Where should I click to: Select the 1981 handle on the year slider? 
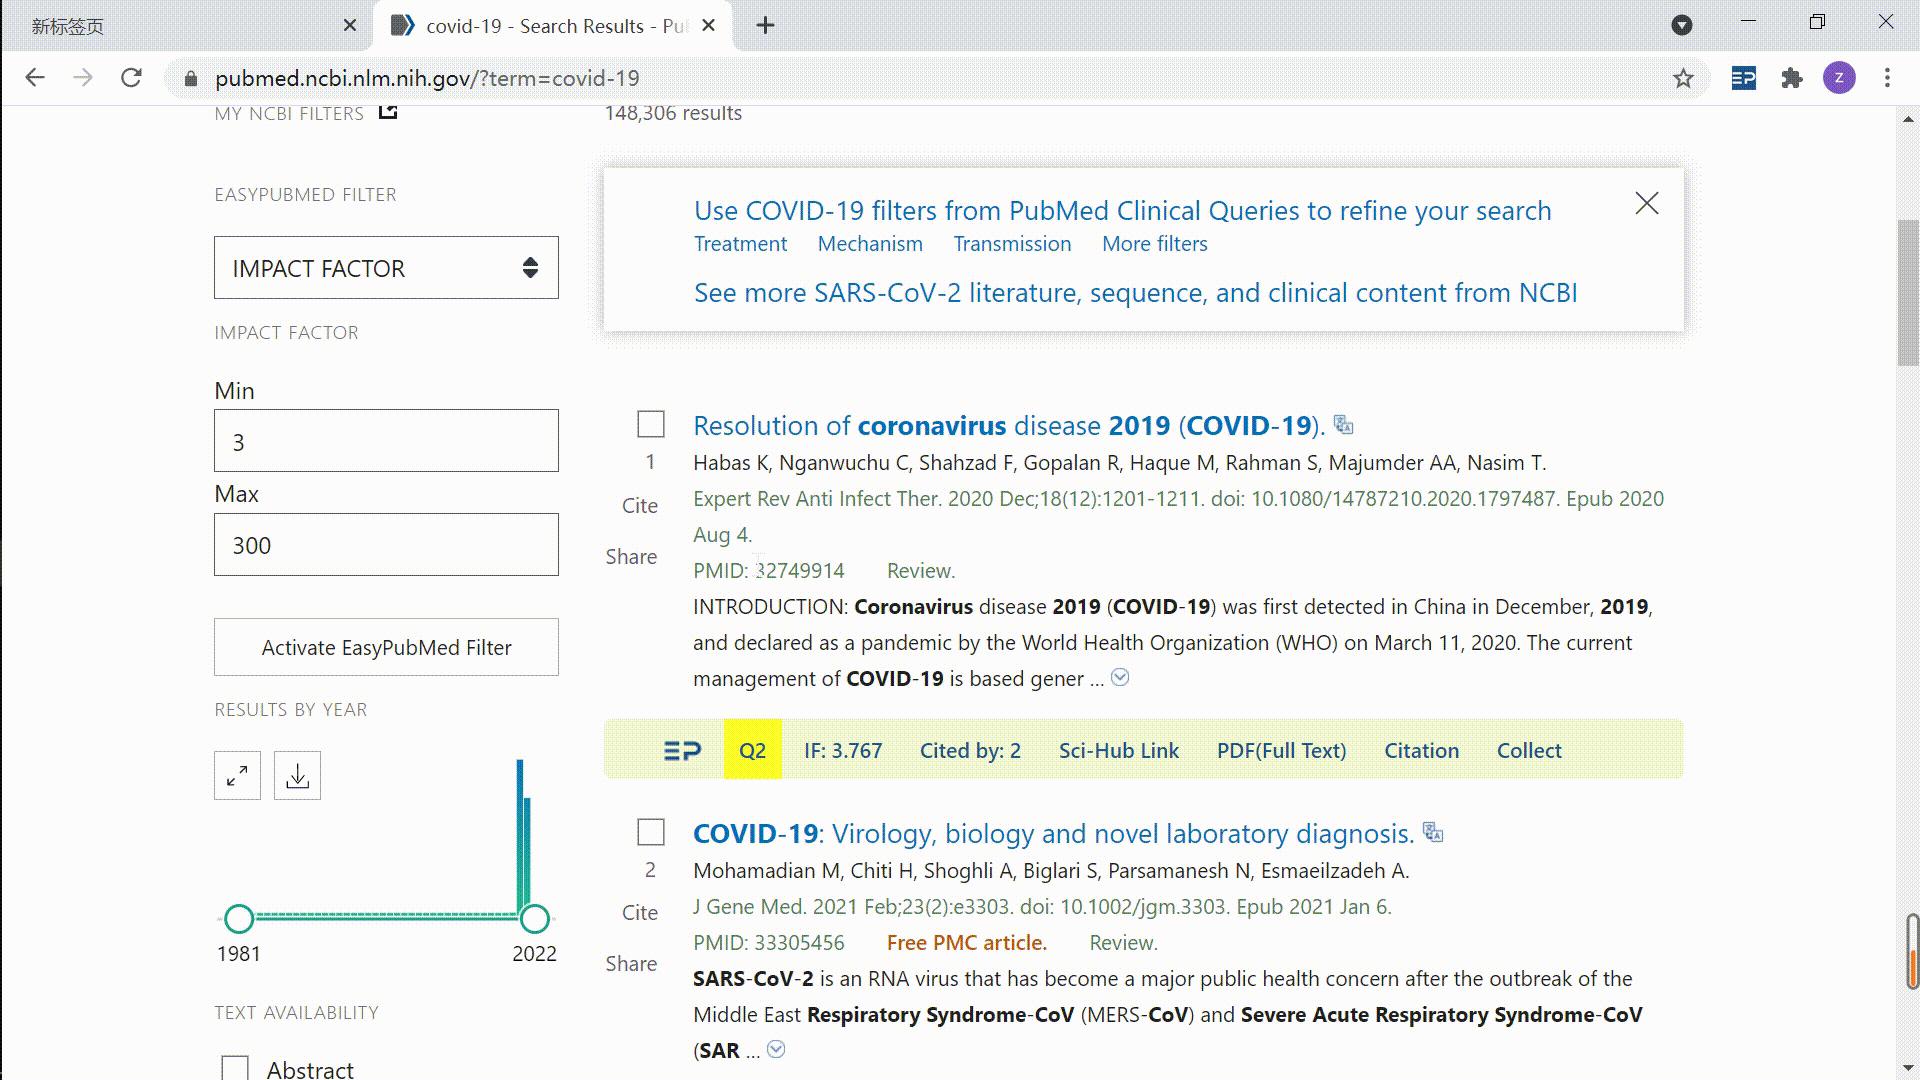coord(239,916)
